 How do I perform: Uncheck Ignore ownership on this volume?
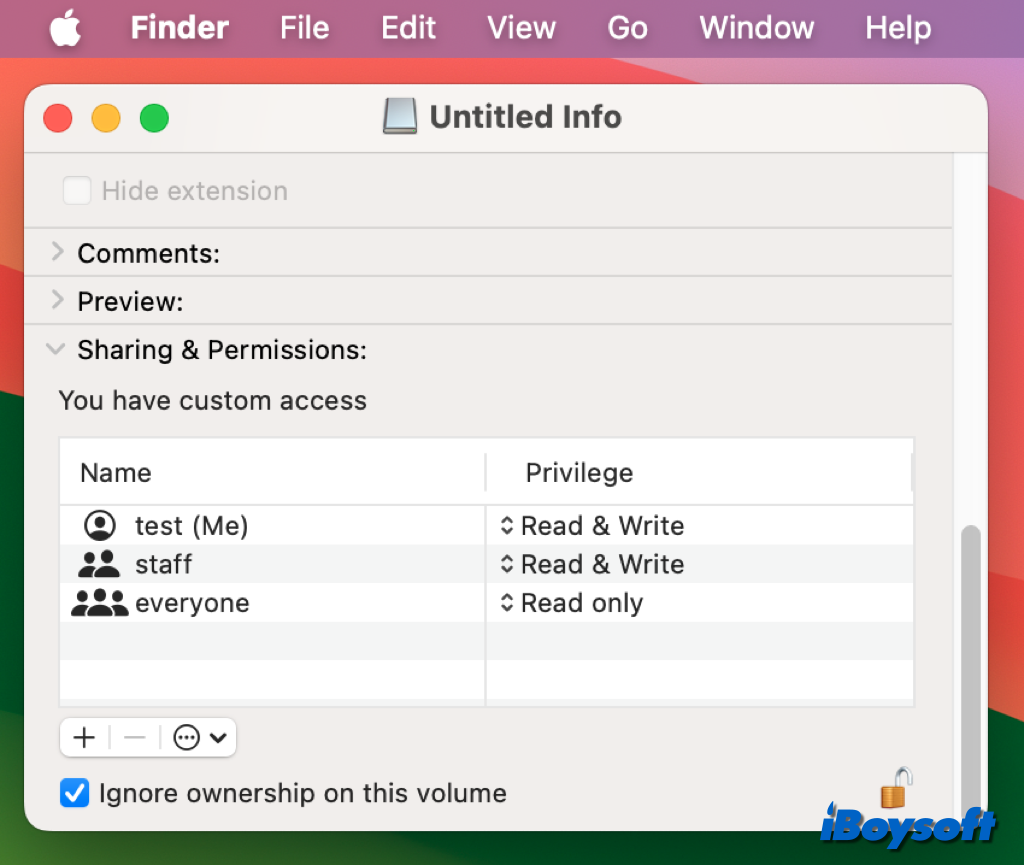[x=74, y=792]
